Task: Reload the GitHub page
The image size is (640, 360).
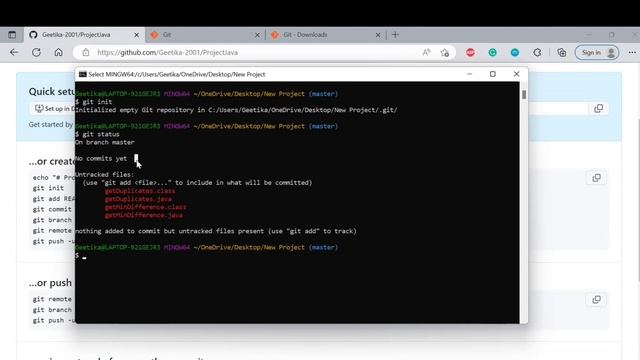Action: 36,52
